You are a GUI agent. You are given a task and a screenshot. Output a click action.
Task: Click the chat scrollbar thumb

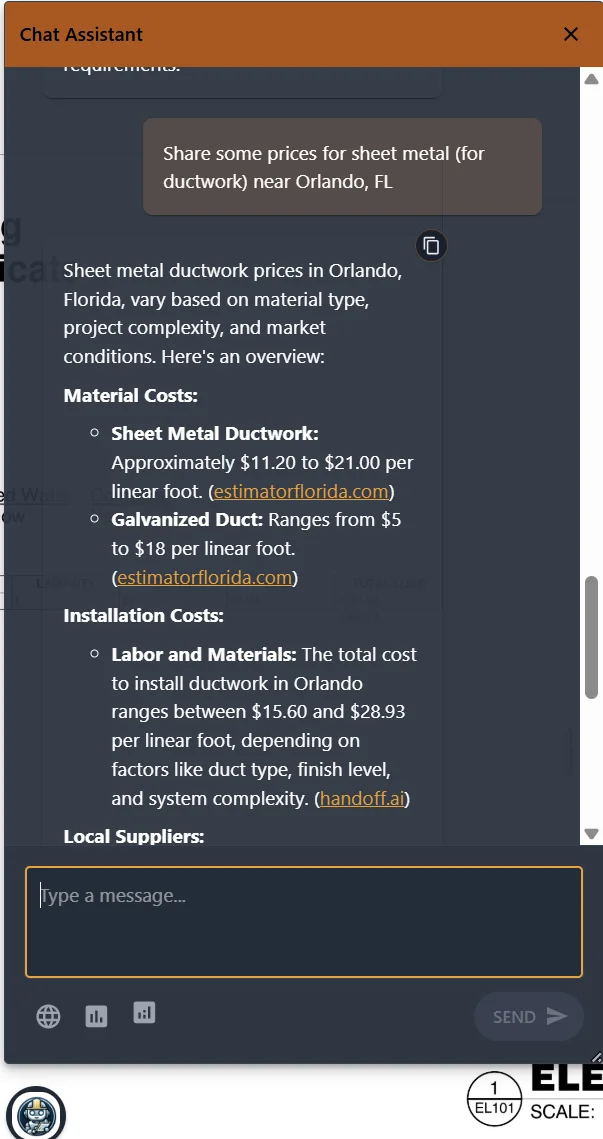click(x=592, y=637)
